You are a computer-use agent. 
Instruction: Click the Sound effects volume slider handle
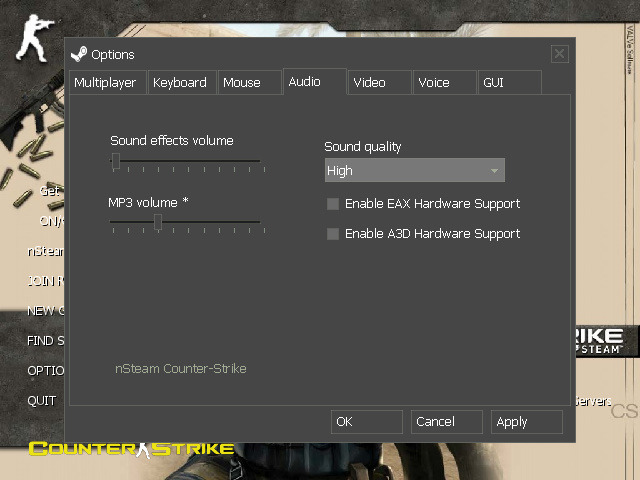[116, 160]
